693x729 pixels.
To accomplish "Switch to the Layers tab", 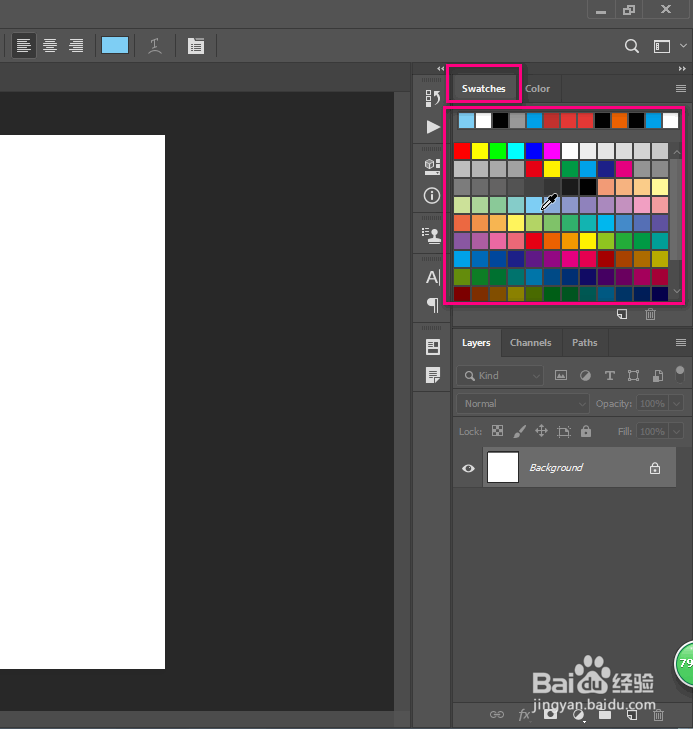I will pyautogui.click(x=476, y=343).
